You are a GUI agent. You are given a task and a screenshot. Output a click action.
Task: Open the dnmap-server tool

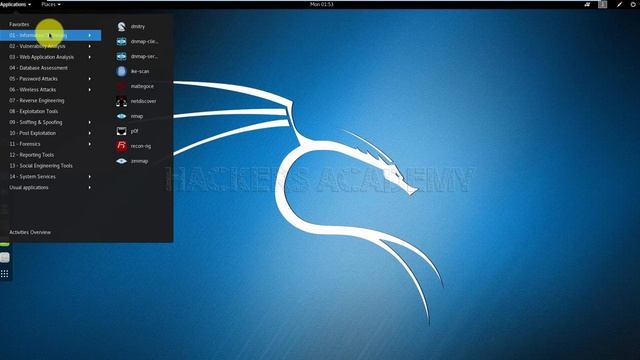[137, 56]
